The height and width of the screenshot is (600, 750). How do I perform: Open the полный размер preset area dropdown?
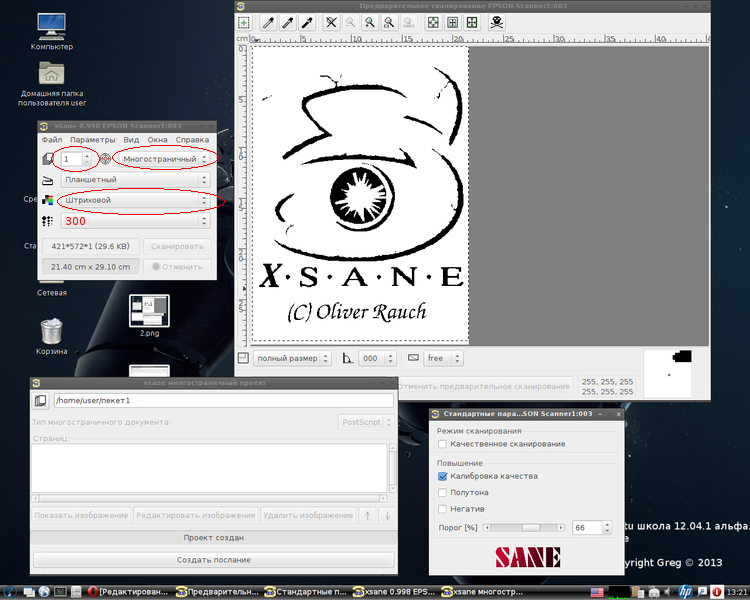pos(292,358)
